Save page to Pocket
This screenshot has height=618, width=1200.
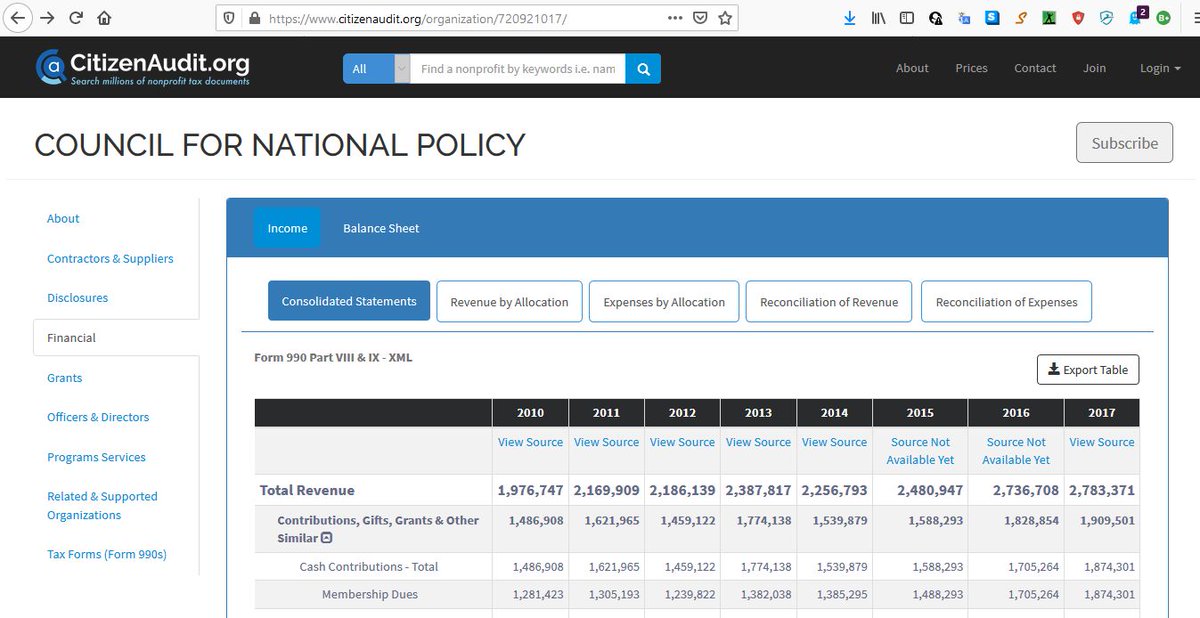point(701,18)
